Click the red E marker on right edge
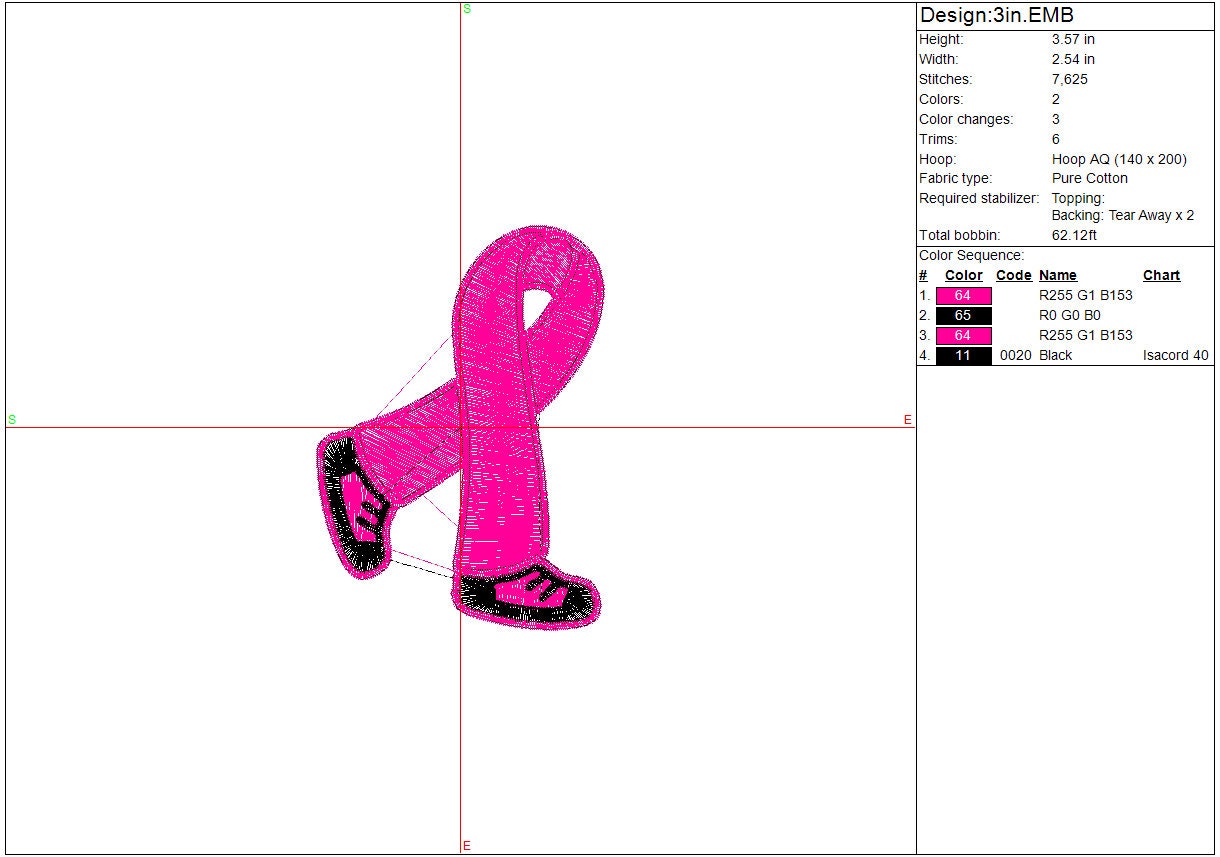The image size is (1220, 857). pos(908,420)
